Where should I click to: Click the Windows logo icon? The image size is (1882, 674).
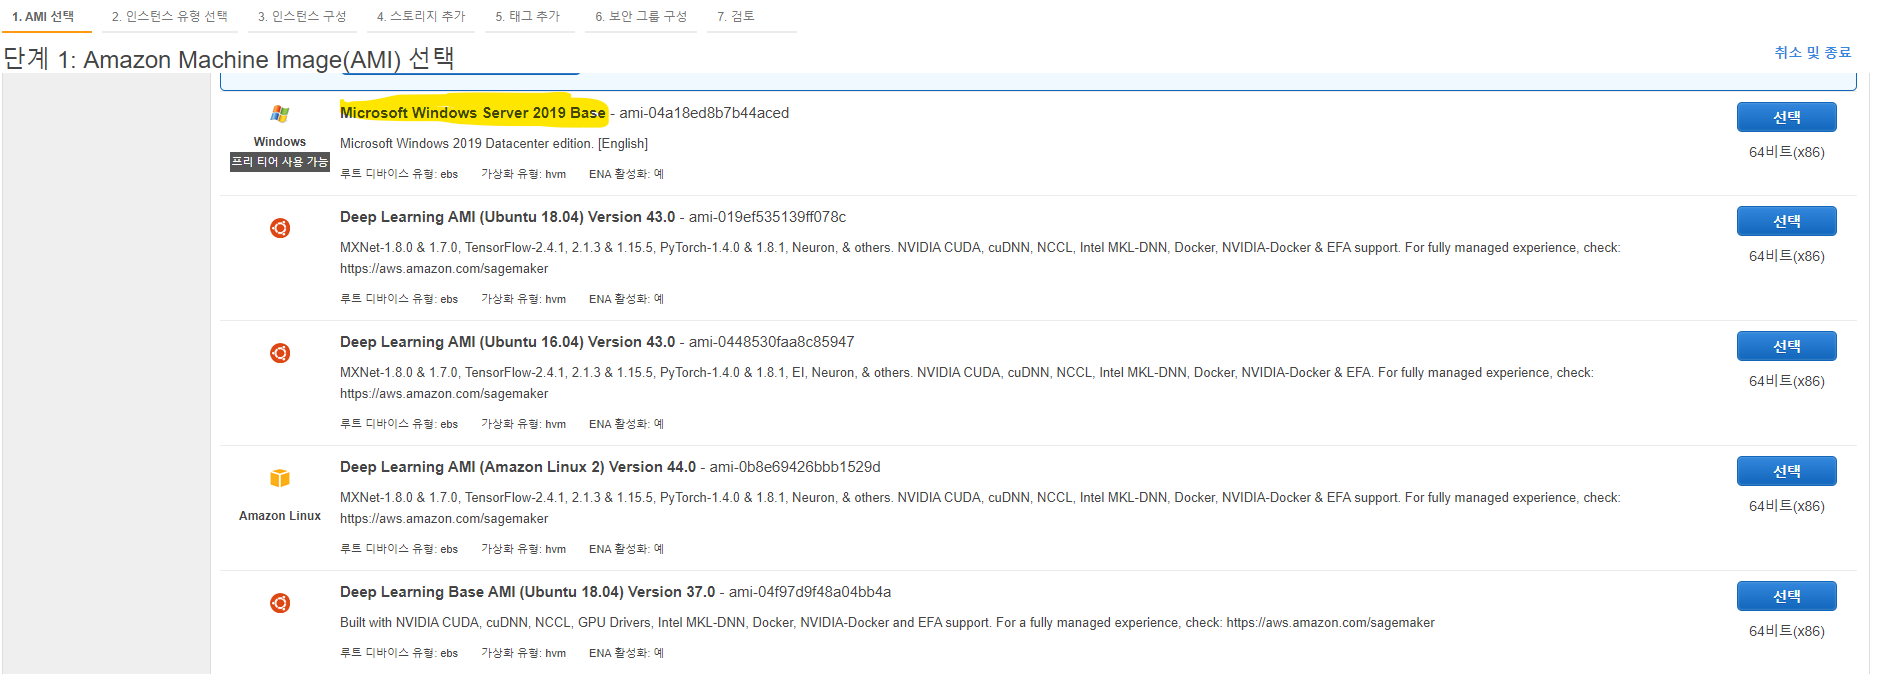click(x=280, y=114)
